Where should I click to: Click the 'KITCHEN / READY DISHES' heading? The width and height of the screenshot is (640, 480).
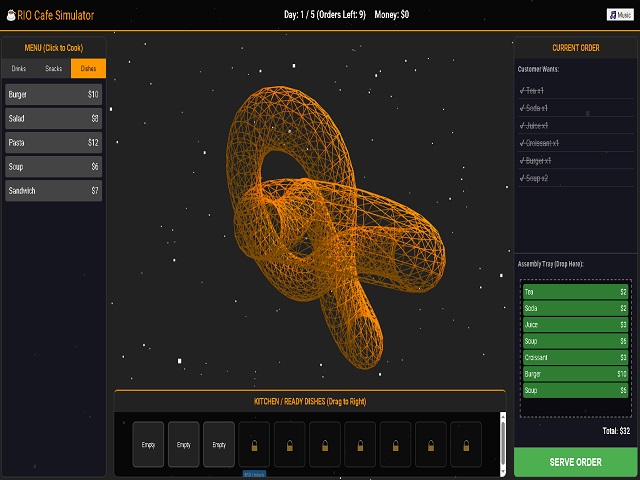click(310, 402)
